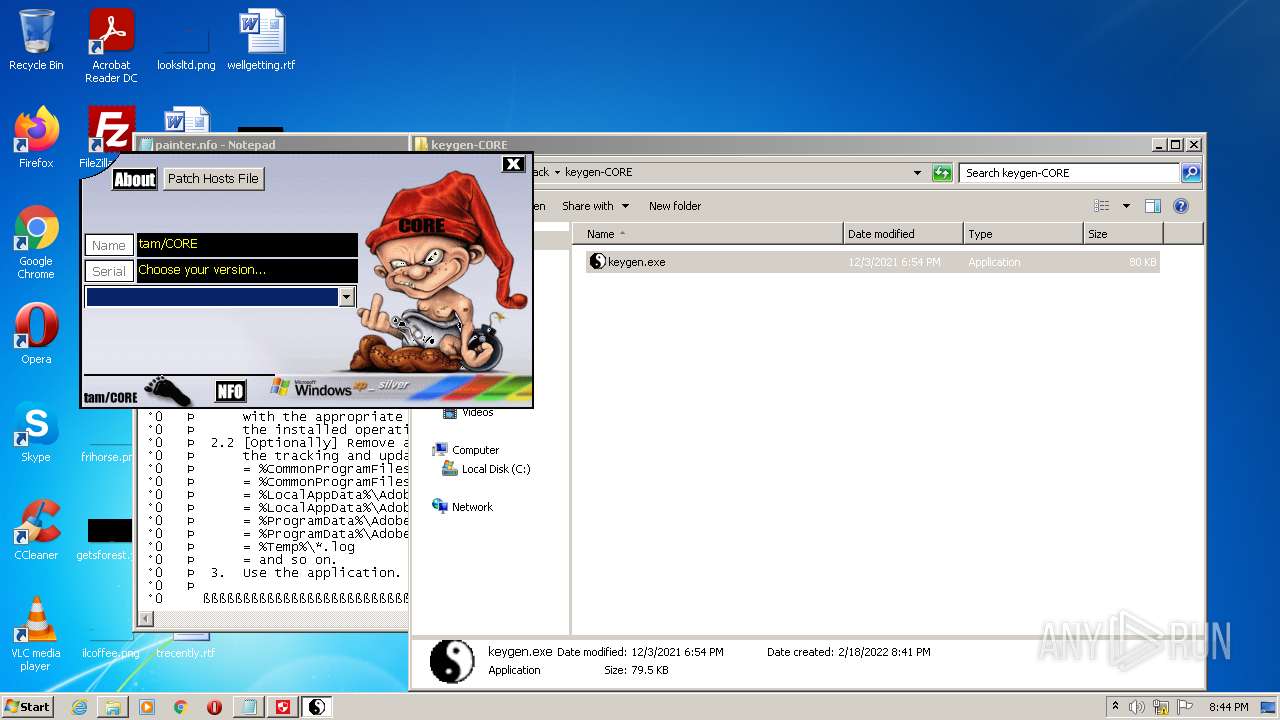Switch to keygen via yin-yang taskbar button
1280x720 pixels.
click(x=317, y=707)
